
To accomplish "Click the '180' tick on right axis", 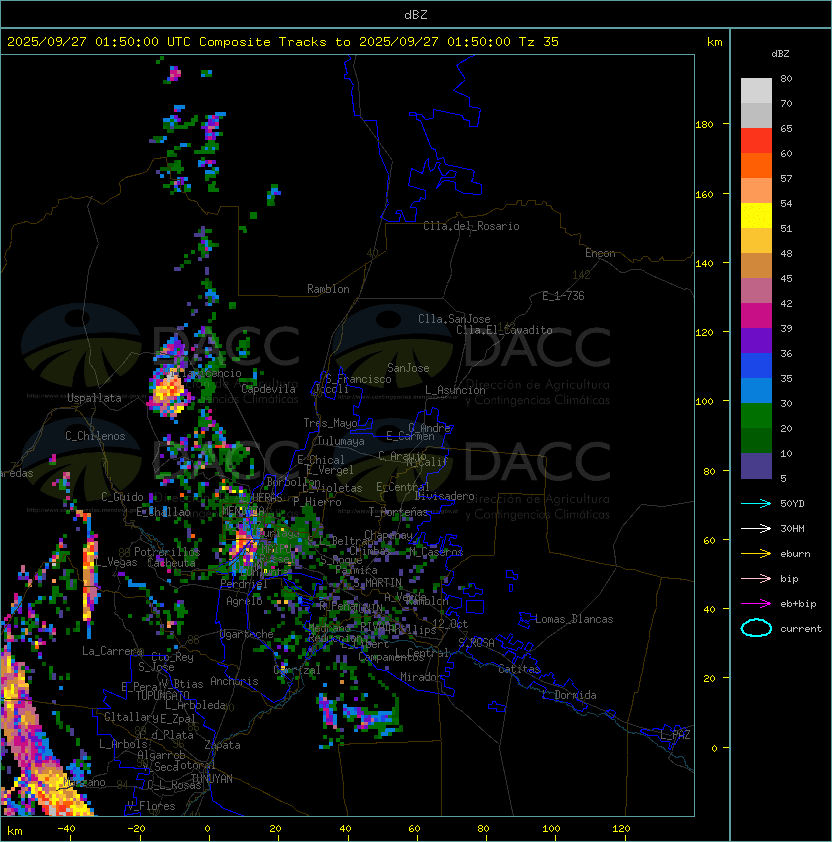I will coord(704,125).
